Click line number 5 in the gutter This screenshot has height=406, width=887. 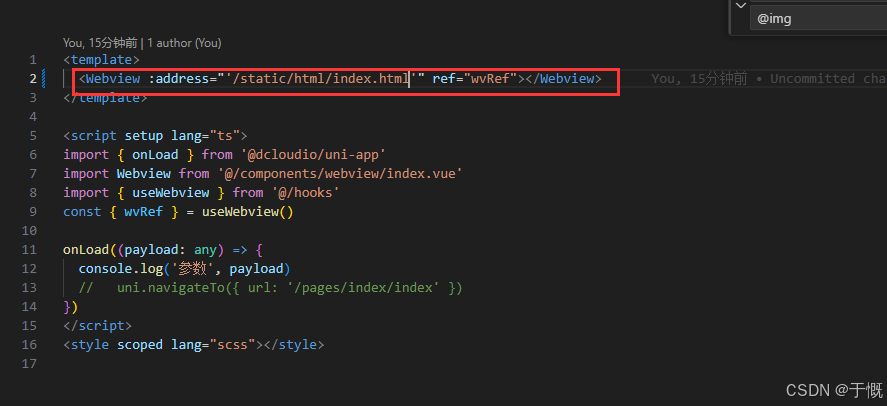pos(33,136)
